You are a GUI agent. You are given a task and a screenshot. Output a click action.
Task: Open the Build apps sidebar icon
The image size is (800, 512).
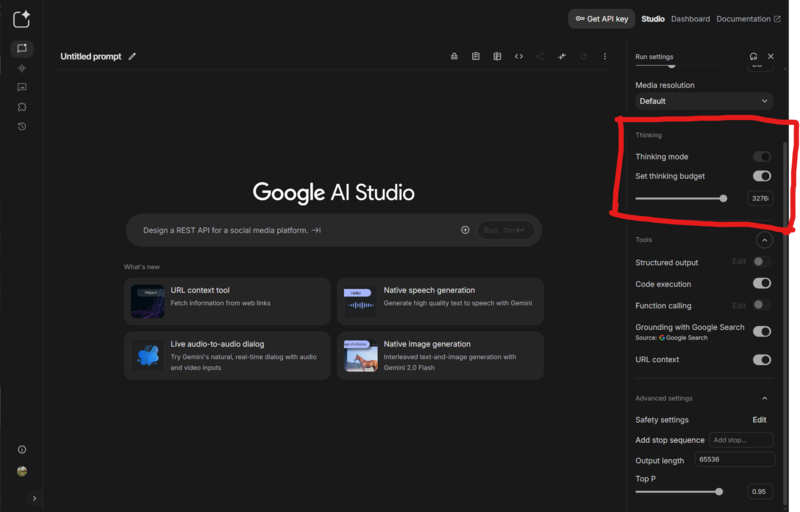click(22, 107)
